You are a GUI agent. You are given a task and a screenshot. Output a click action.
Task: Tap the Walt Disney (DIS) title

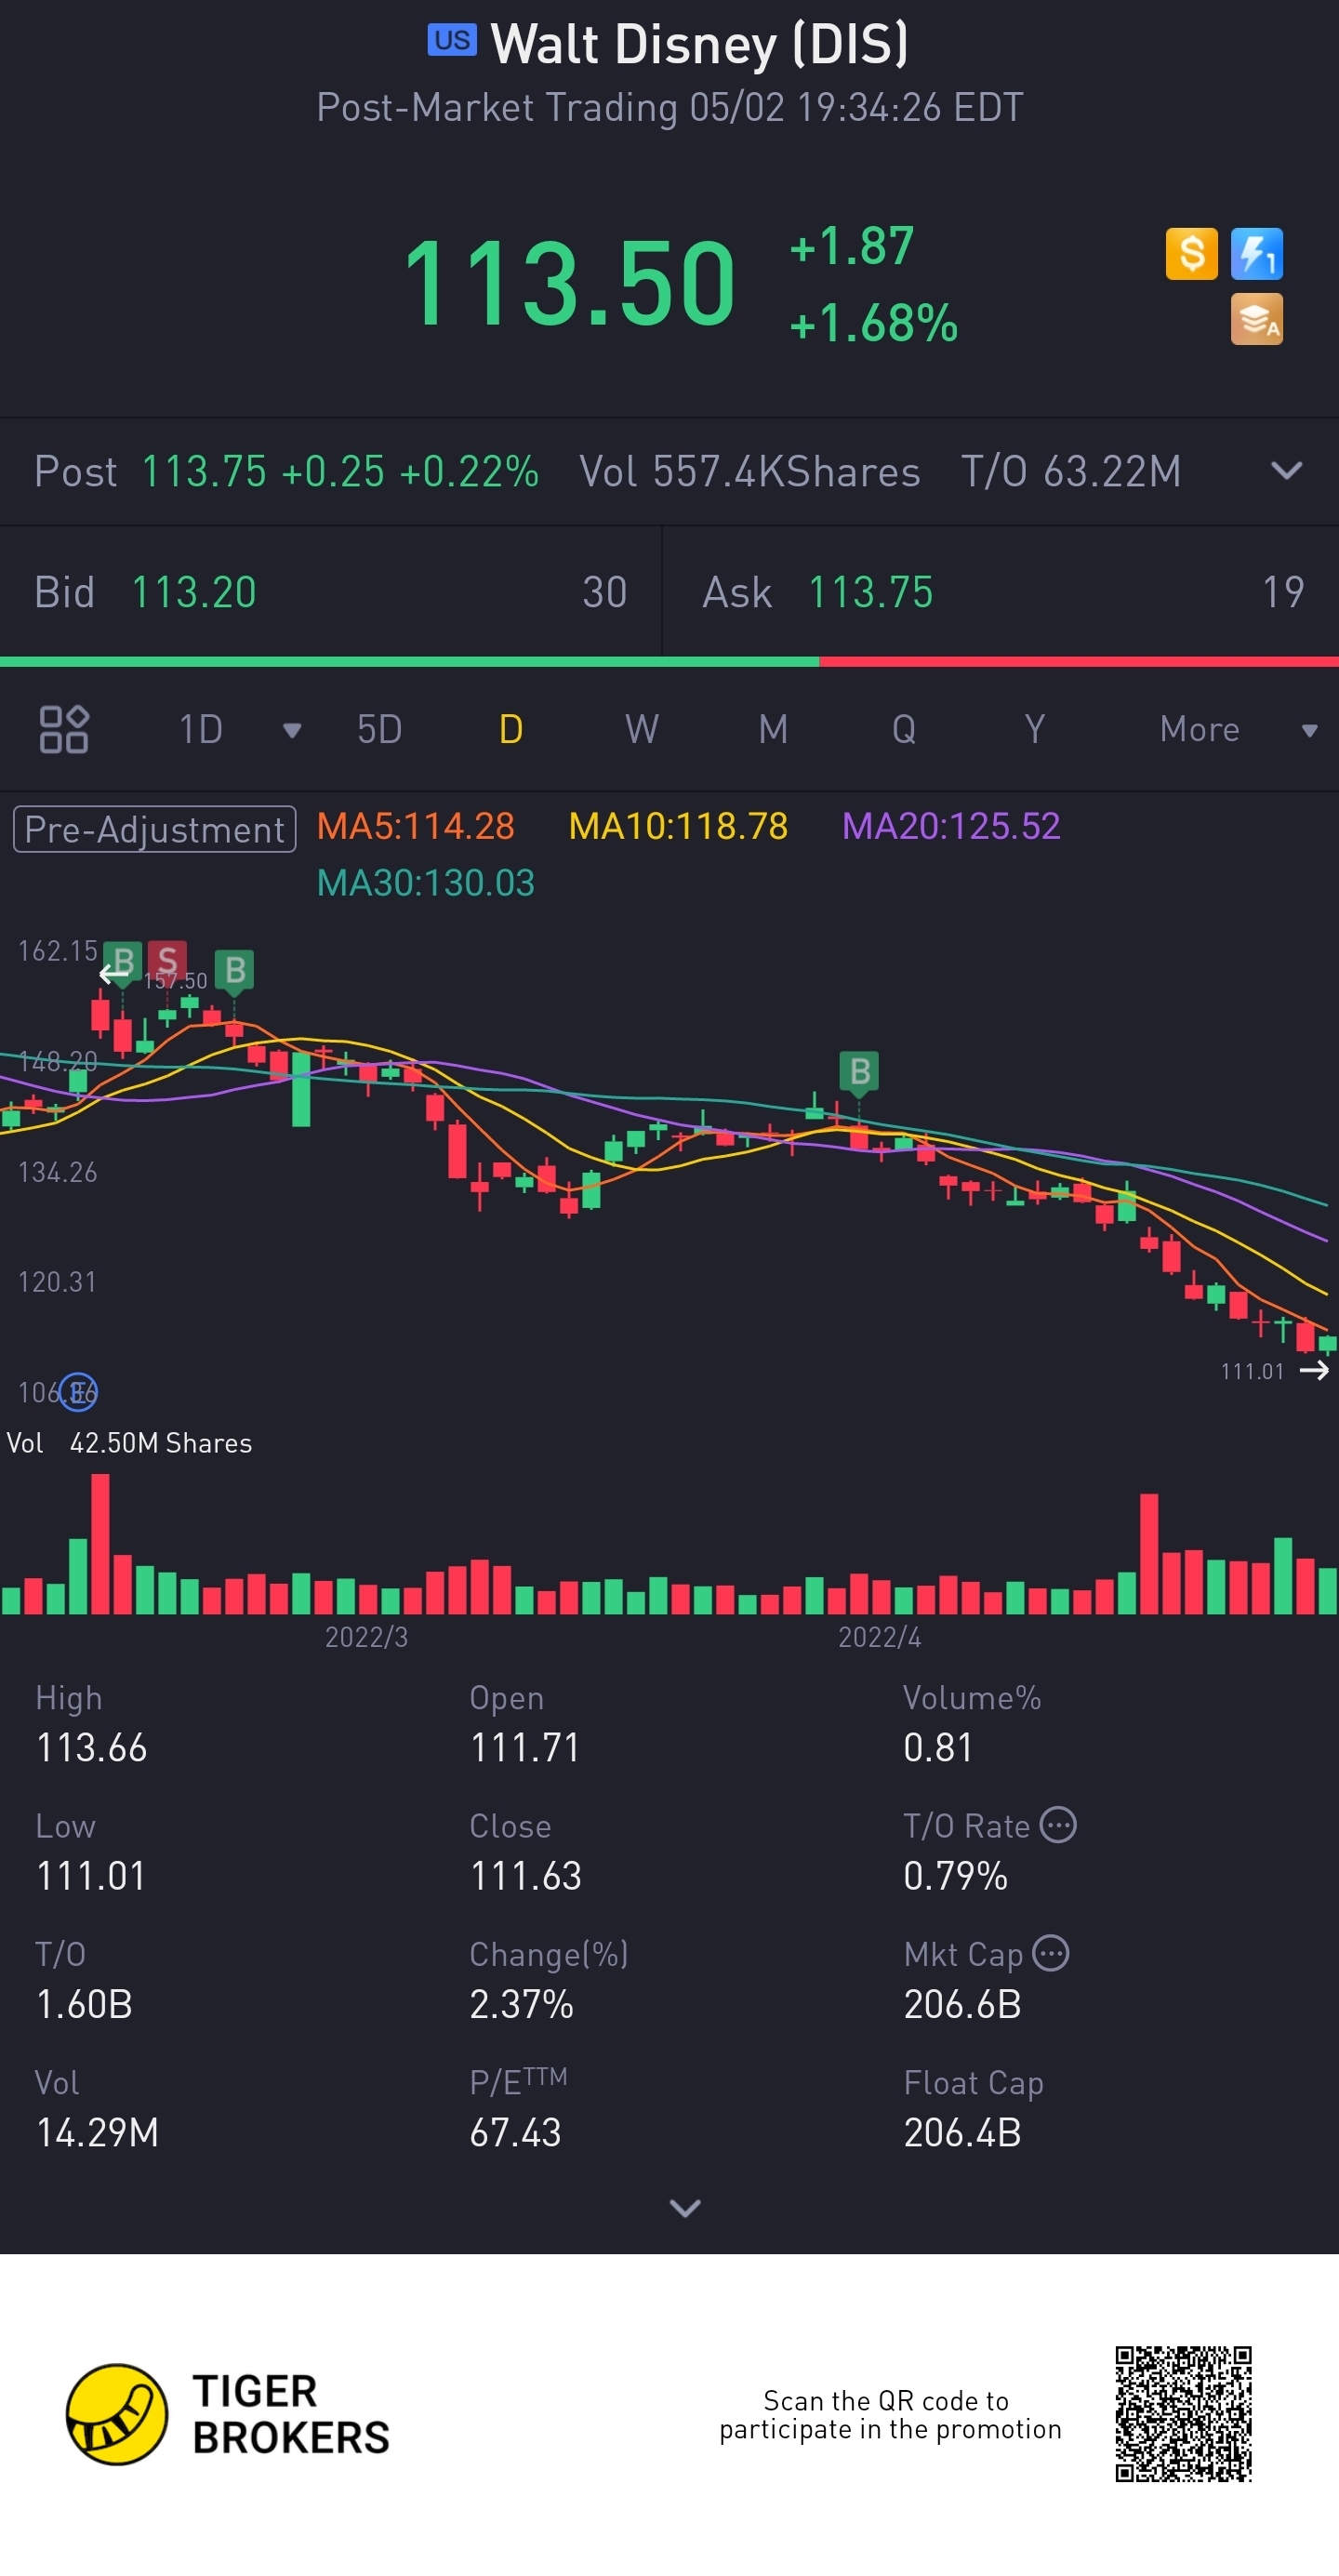pos(699,44)
